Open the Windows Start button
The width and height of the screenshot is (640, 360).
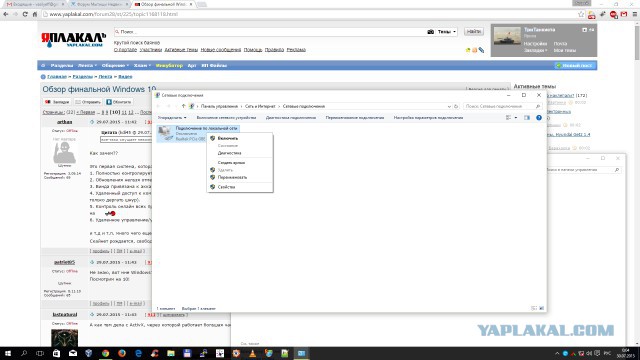(7, 353)
